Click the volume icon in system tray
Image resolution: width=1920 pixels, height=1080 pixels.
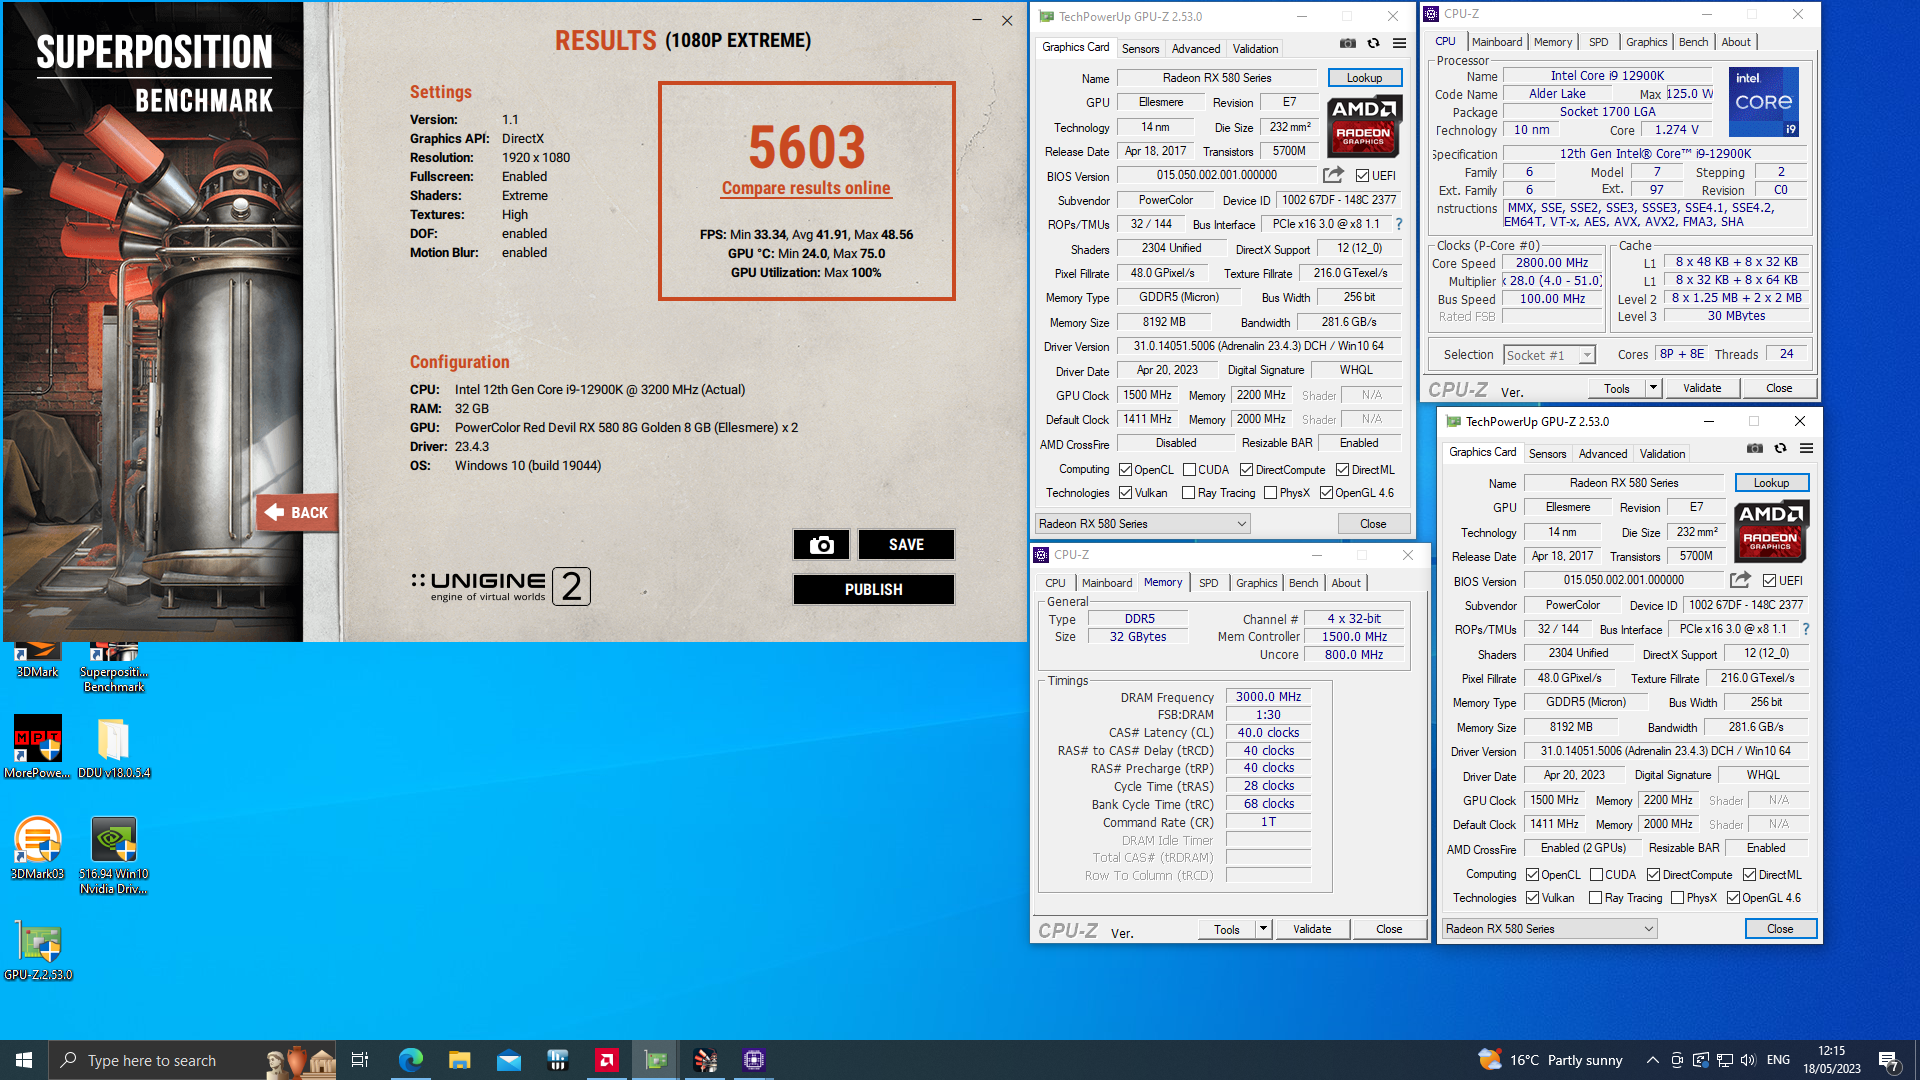point(1748,1060)
